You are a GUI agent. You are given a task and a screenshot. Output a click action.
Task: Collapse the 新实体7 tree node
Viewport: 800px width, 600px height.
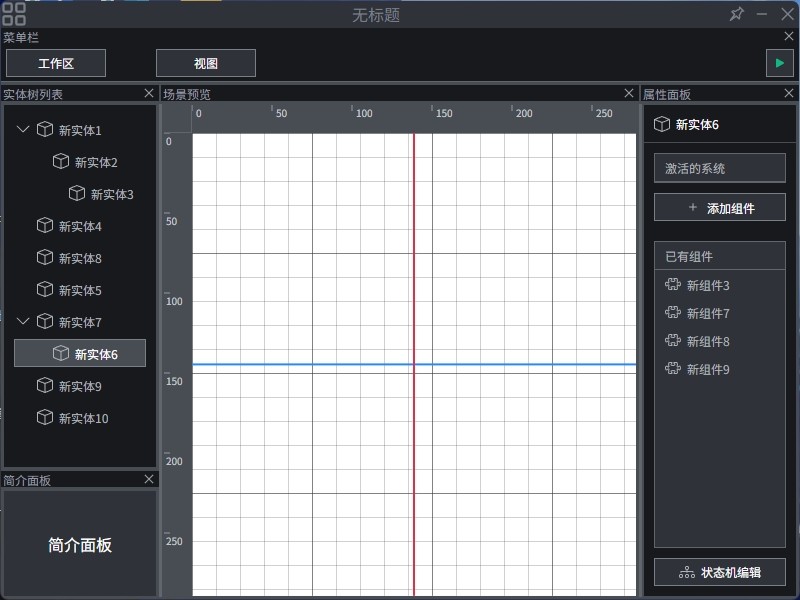coord(23,321)
